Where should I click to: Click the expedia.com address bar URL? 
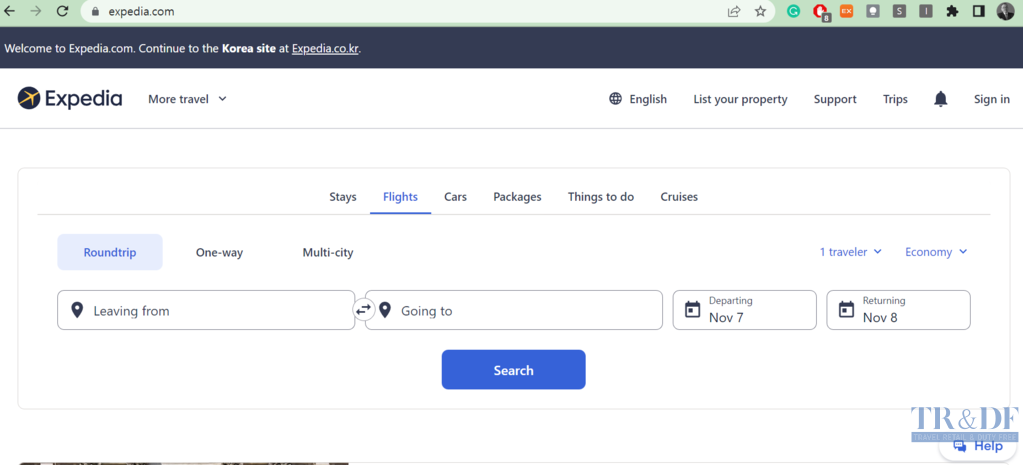pyautogui.click(x=141, y=11)
